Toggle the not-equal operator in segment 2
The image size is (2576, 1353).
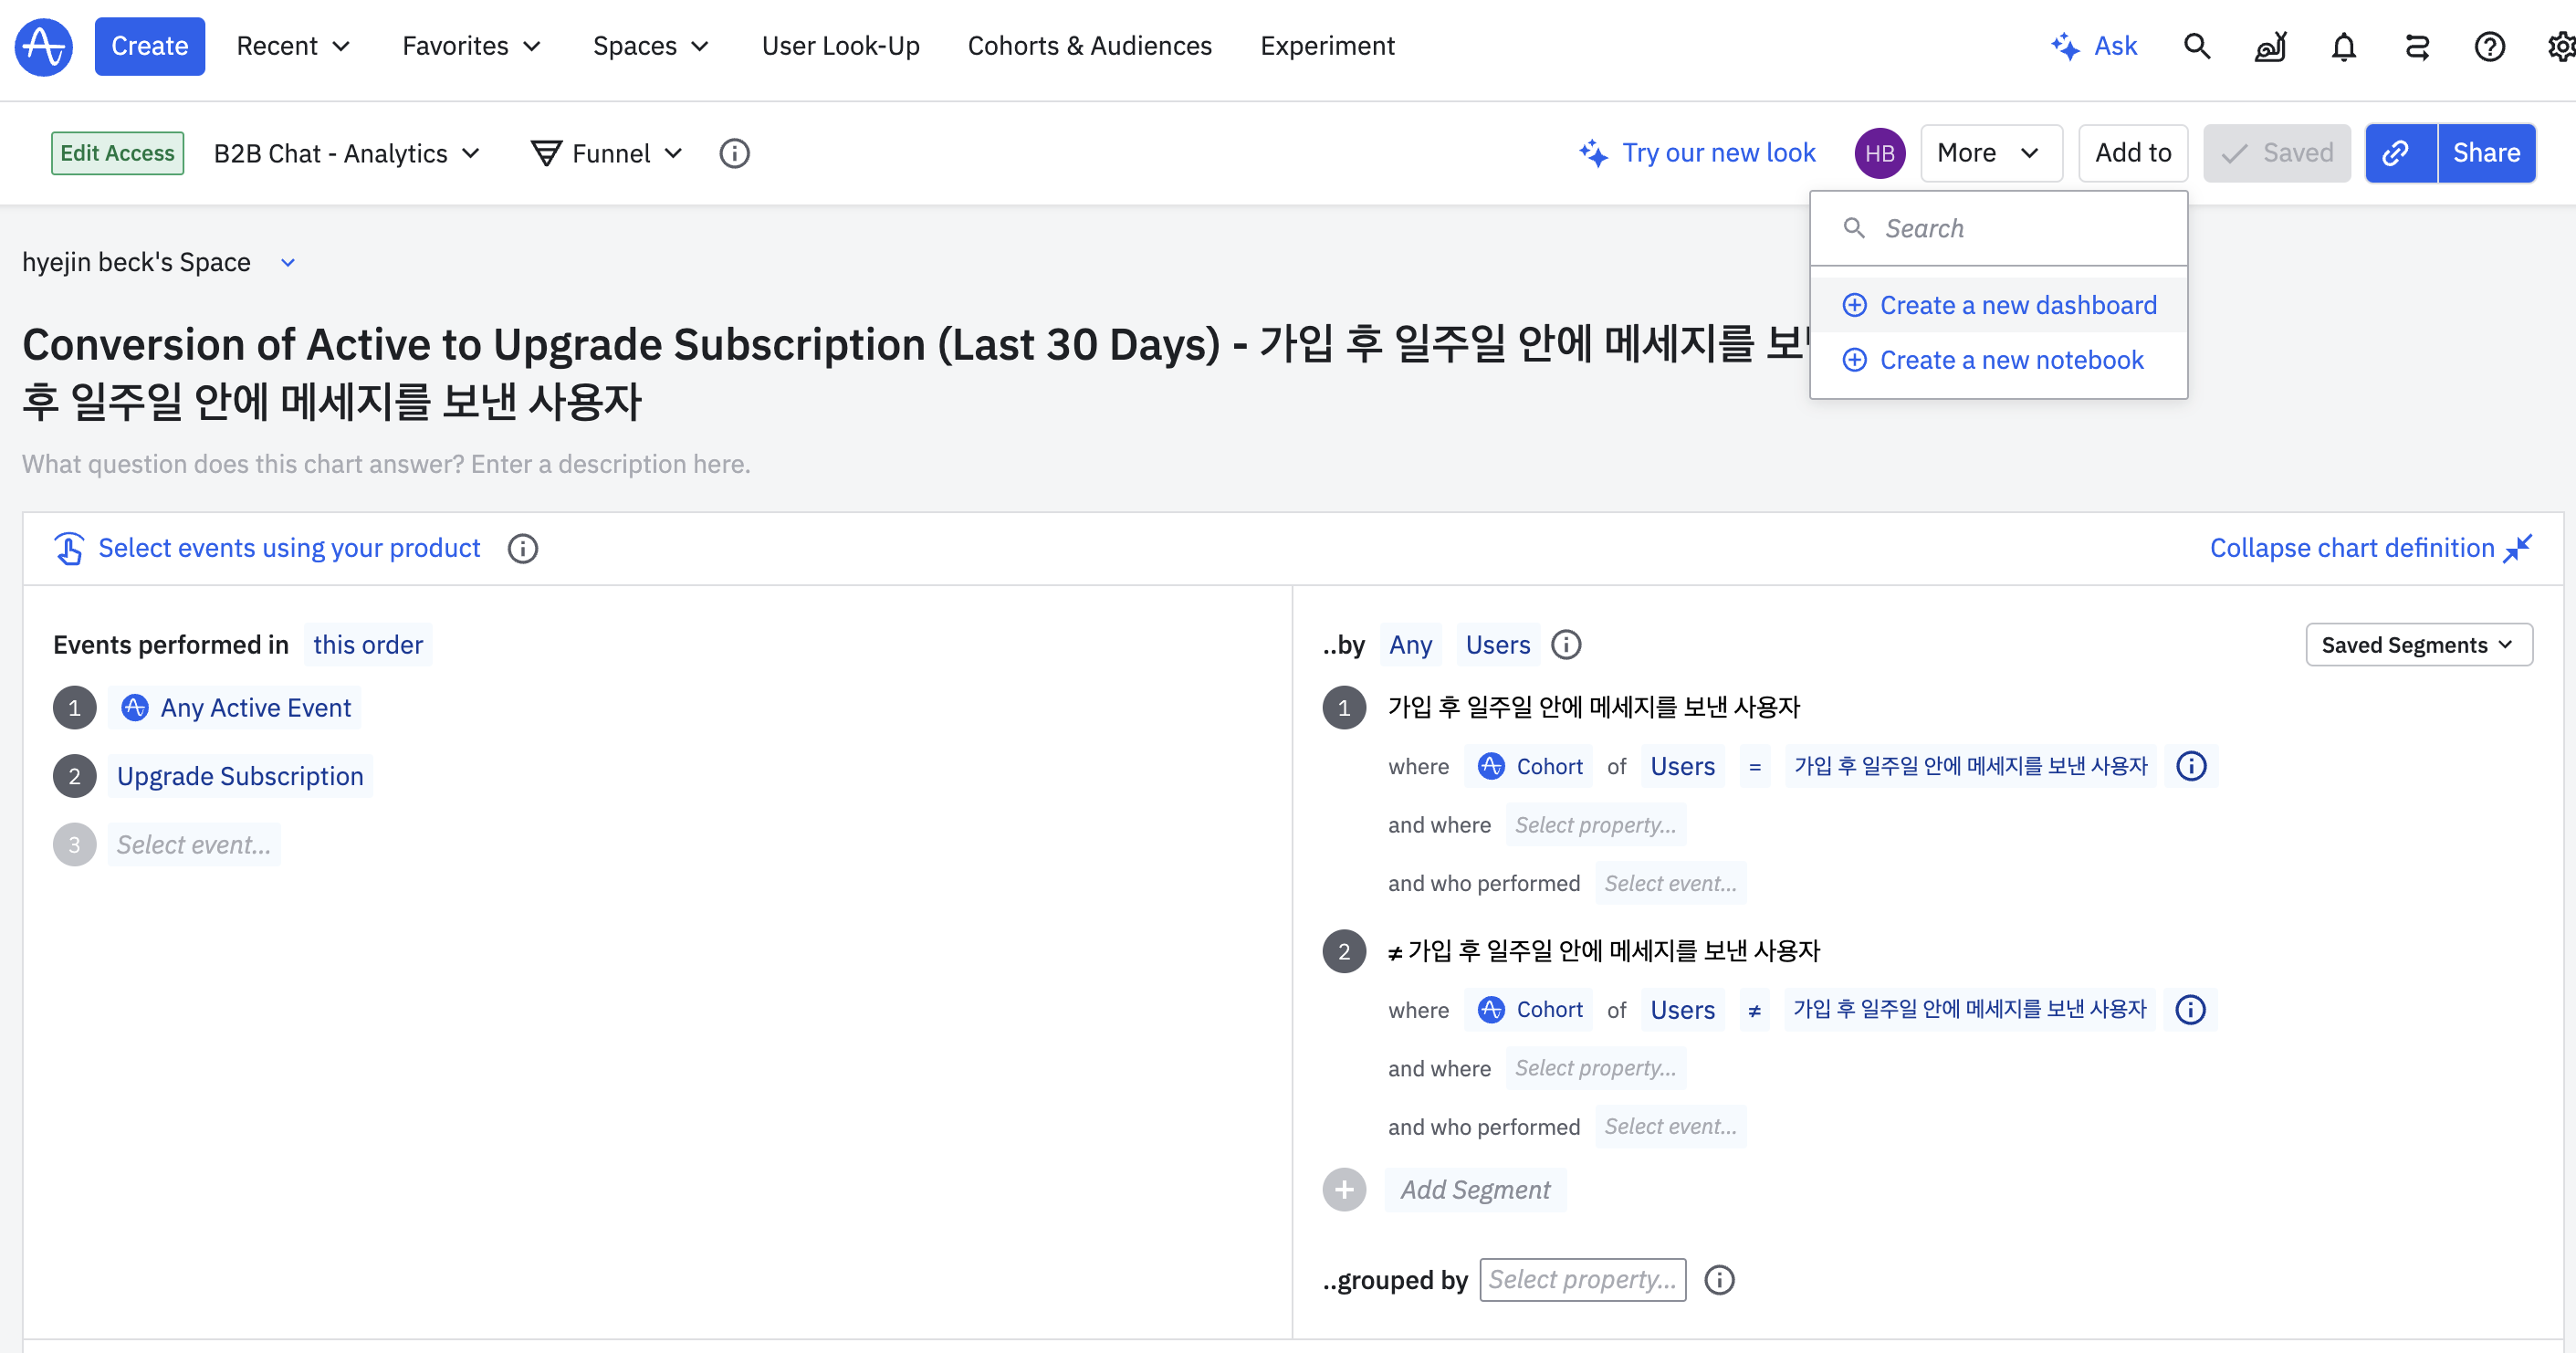[1754, 1010]
